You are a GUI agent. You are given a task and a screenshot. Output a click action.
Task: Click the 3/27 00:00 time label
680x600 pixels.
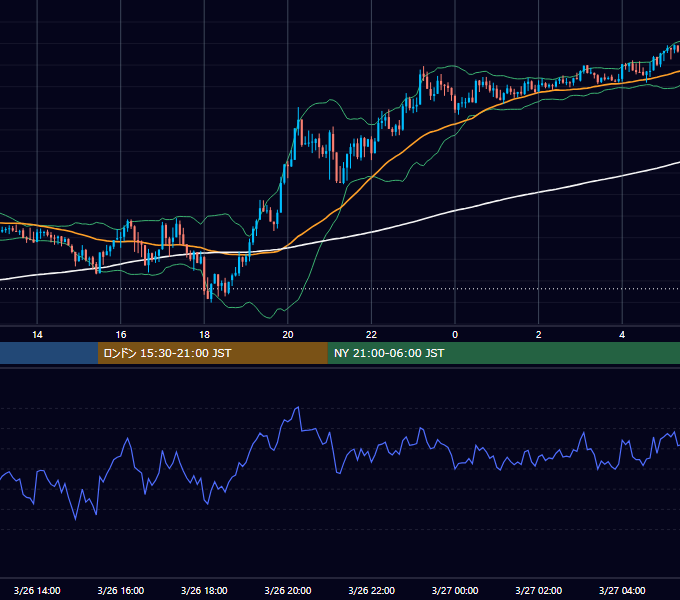[455, 590]
